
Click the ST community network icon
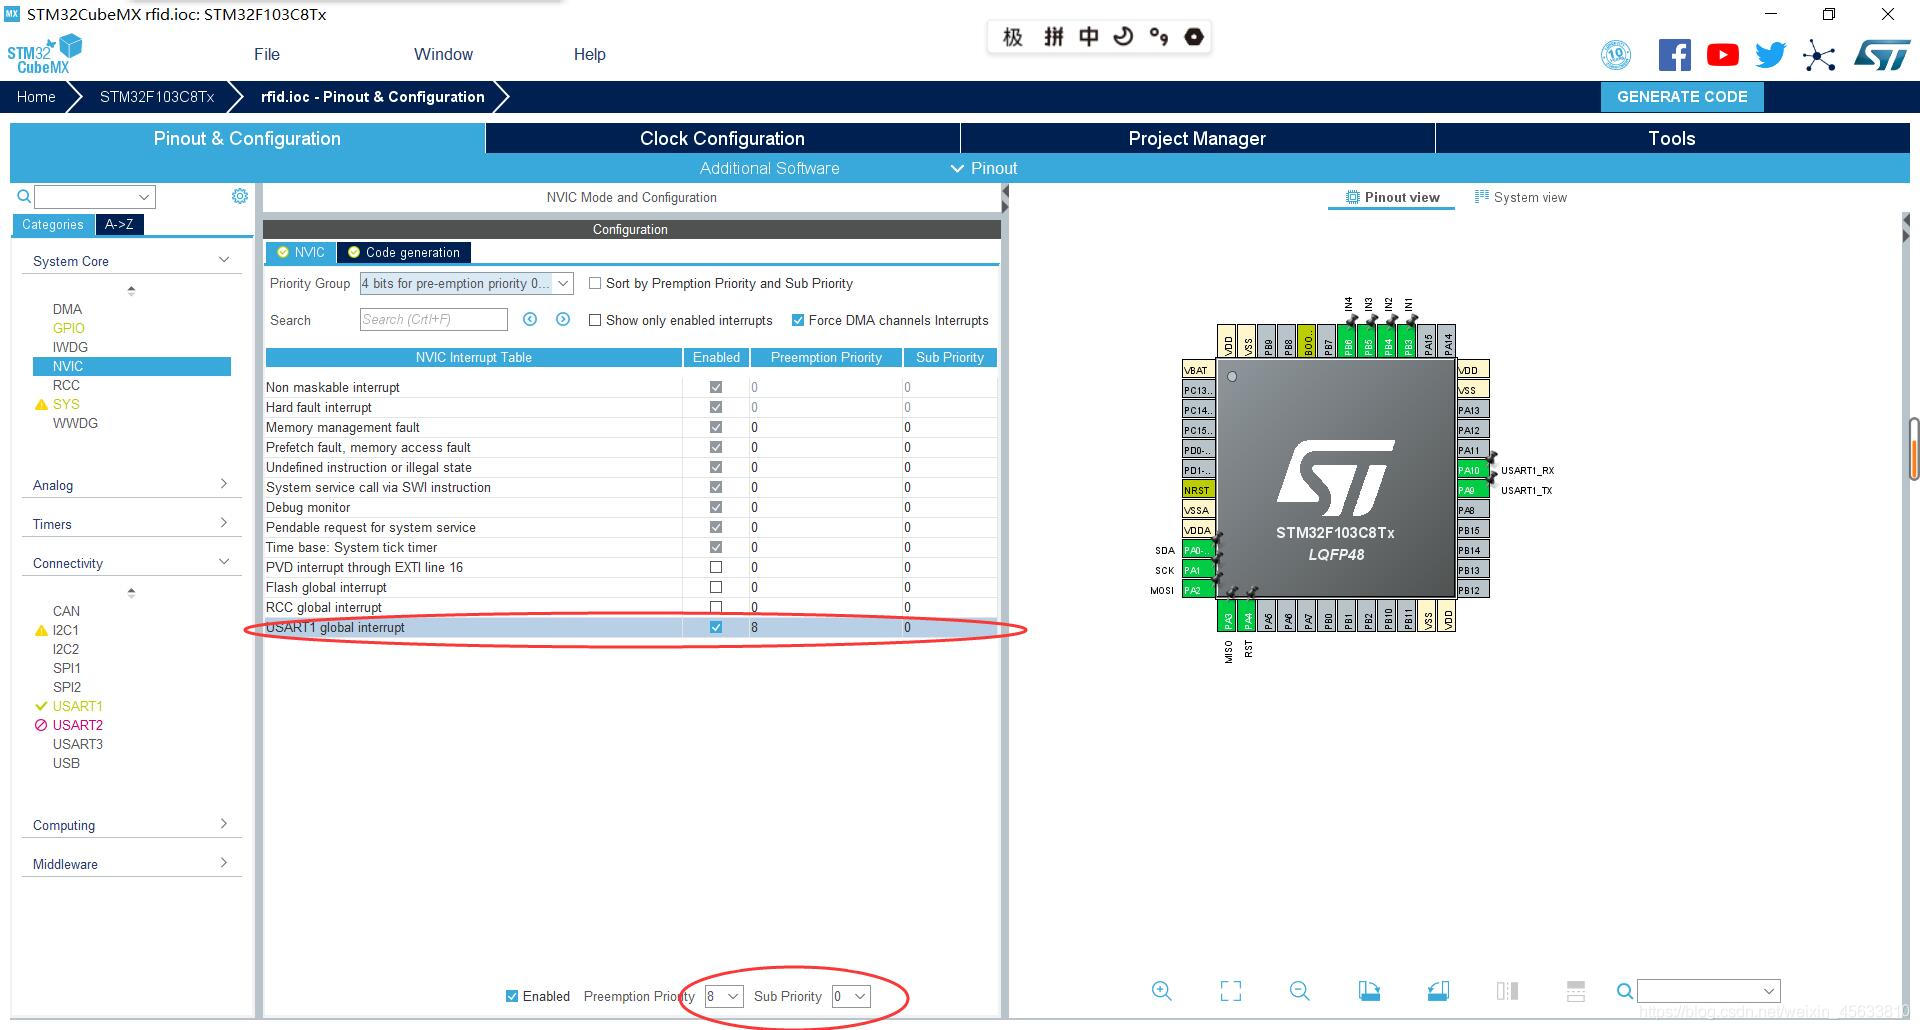click(x=1819, y=55)
